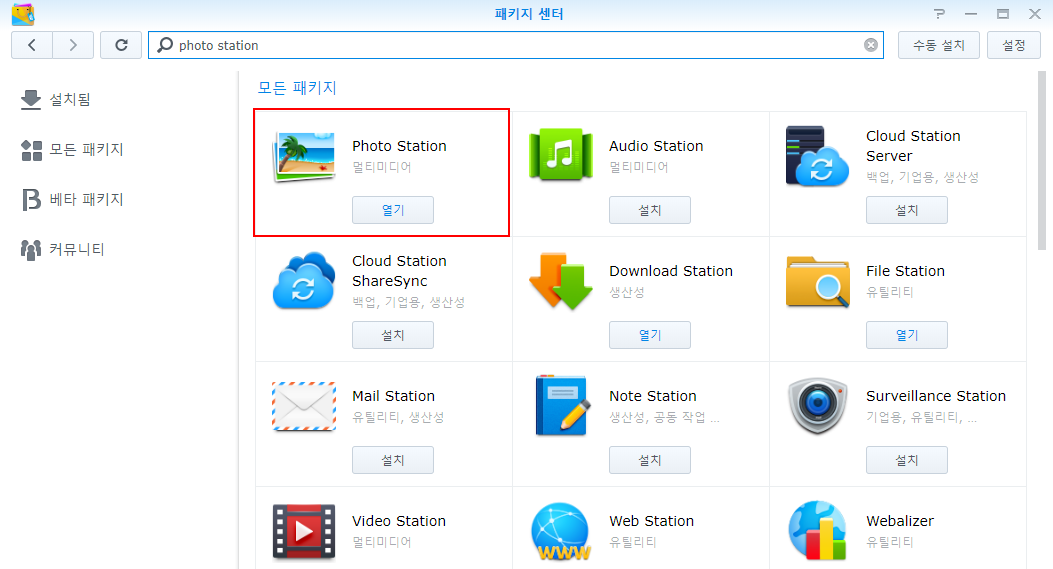Click the Cloud Station Server icon
This screenshot has height=569, width=1053.
[817, 156]
